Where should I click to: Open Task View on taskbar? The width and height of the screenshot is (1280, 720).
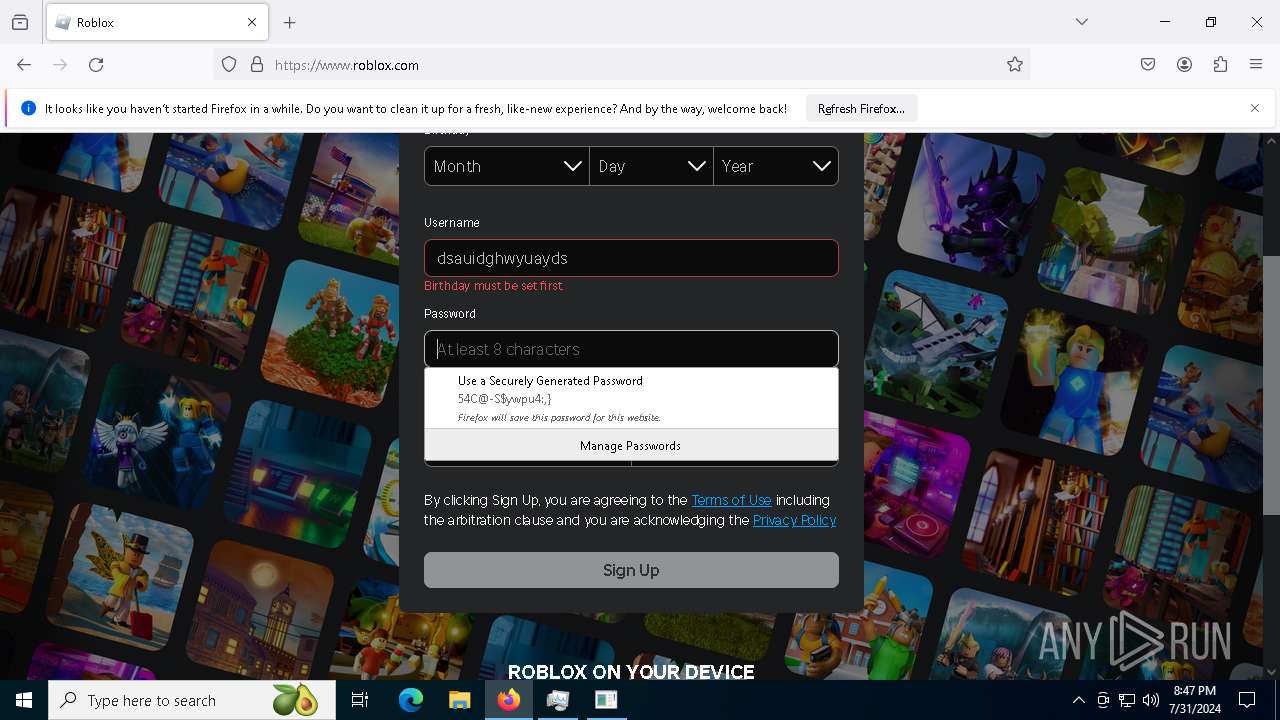(360, 700)
